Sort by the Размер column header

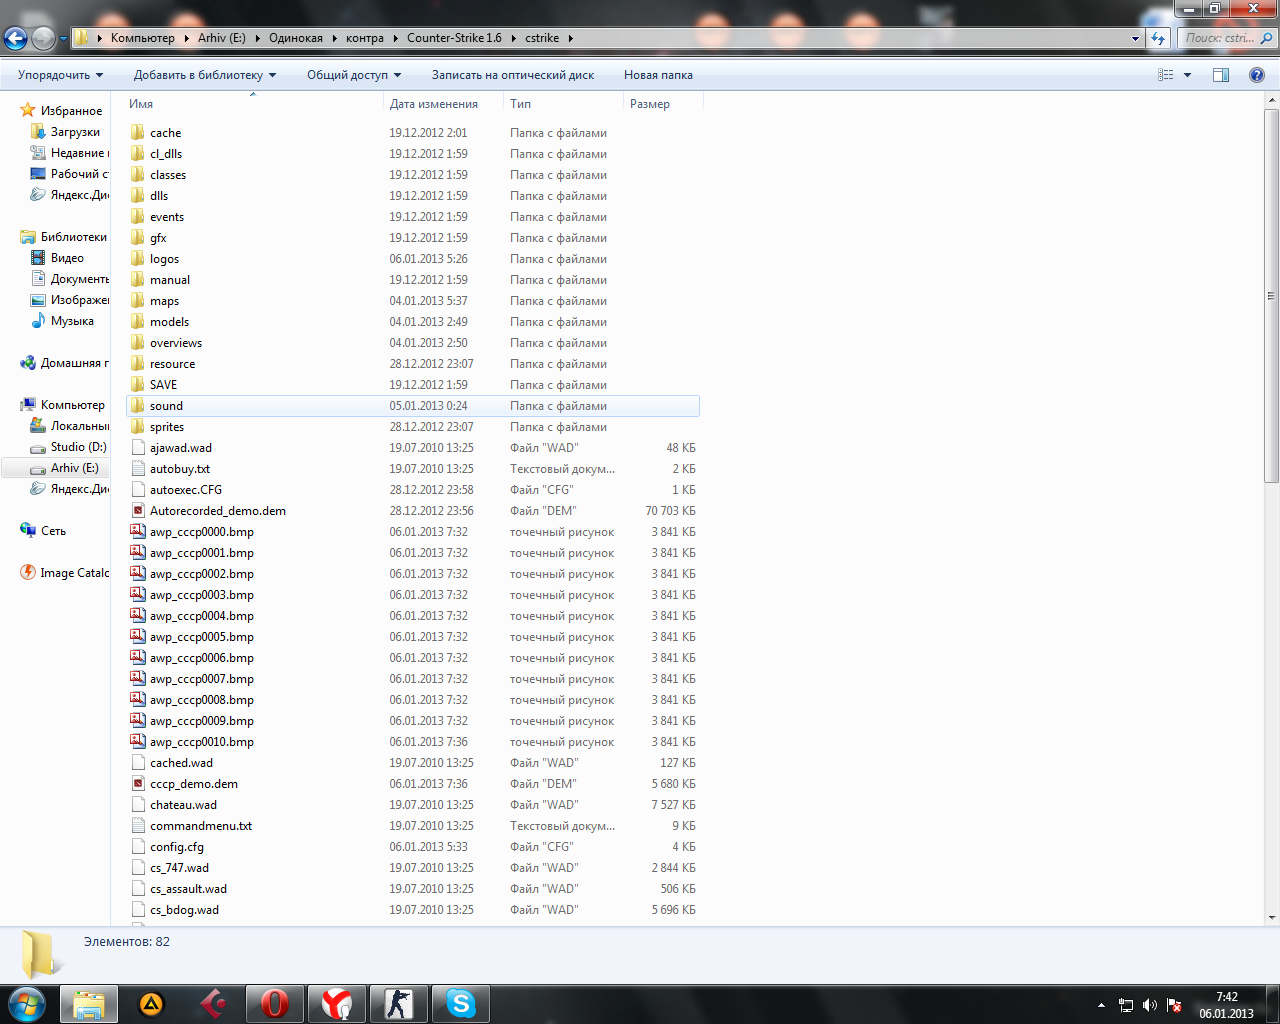coord(663,104)
